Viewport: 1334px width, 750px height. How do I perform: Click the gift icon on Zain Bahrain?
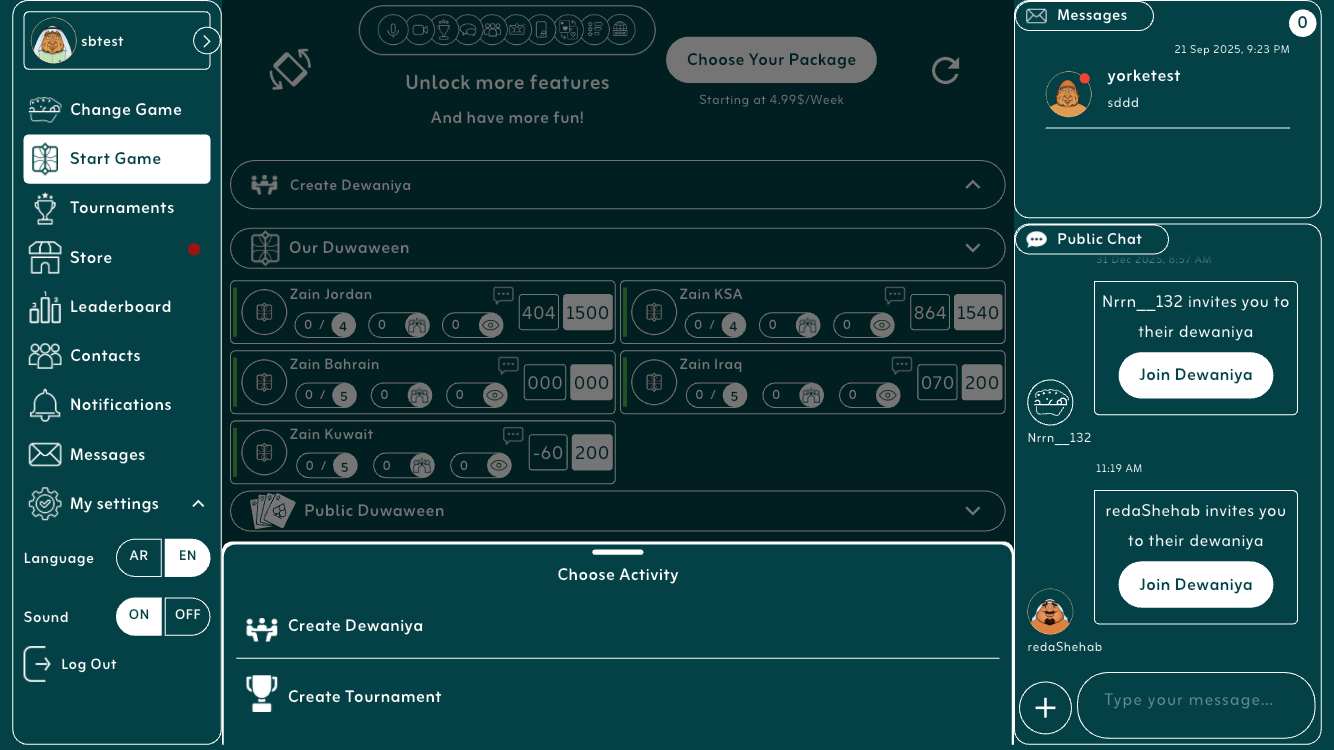pos(418,395)
